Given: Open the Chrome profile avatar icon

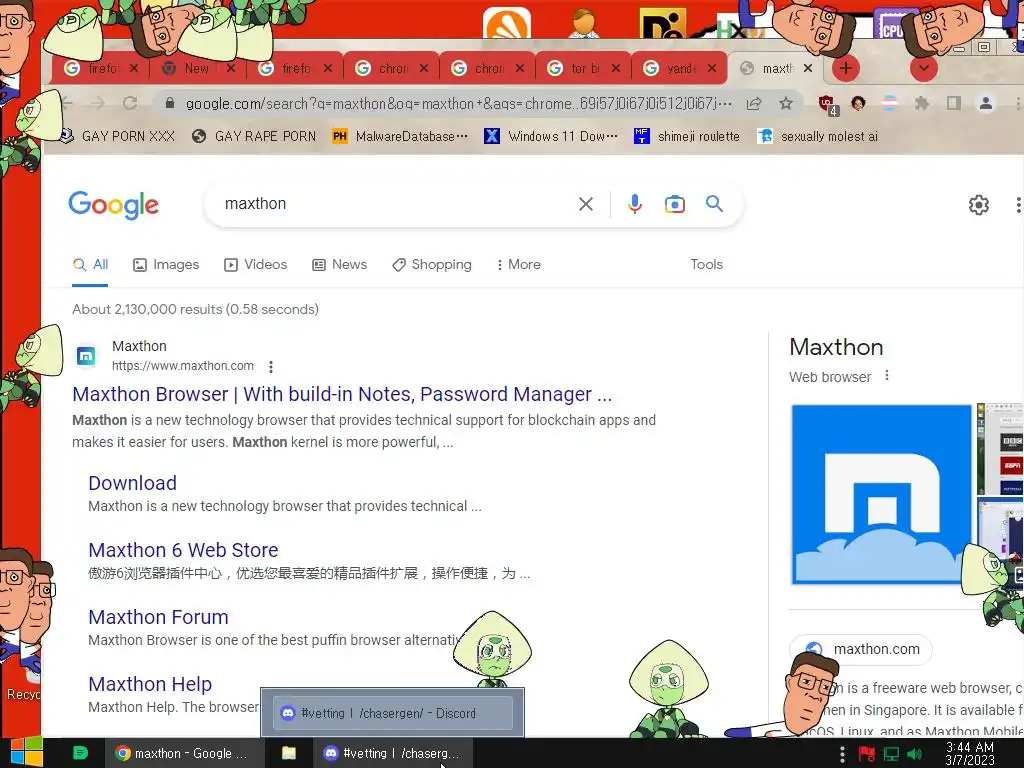Looking at the screenshot, I should coord(985,103).
